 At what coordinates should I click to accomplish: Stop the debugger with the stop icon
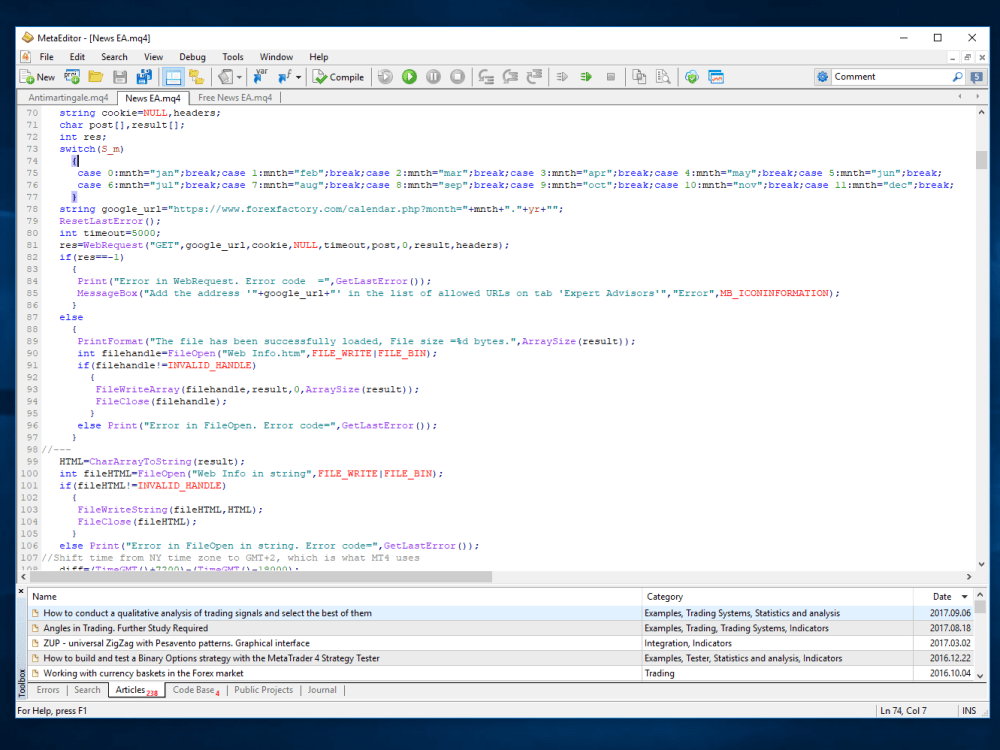pyautogui.click(x=457, y=77)
